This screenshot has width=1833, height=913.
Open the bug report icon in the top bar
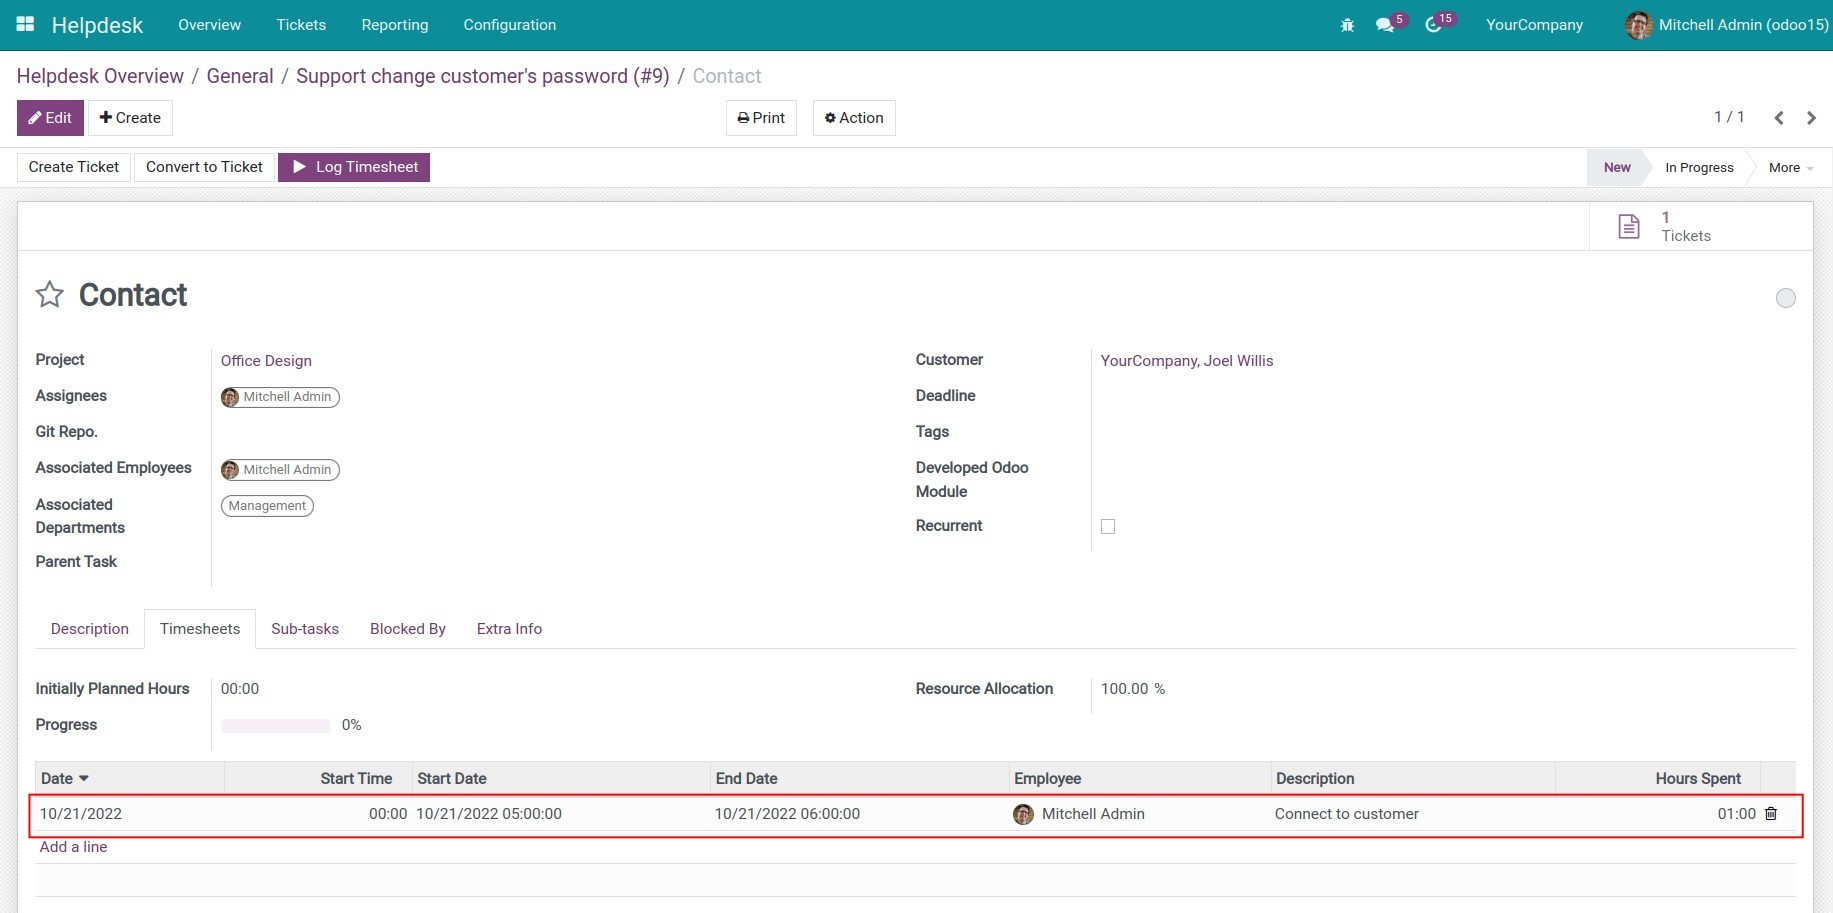pos(1347,24)
